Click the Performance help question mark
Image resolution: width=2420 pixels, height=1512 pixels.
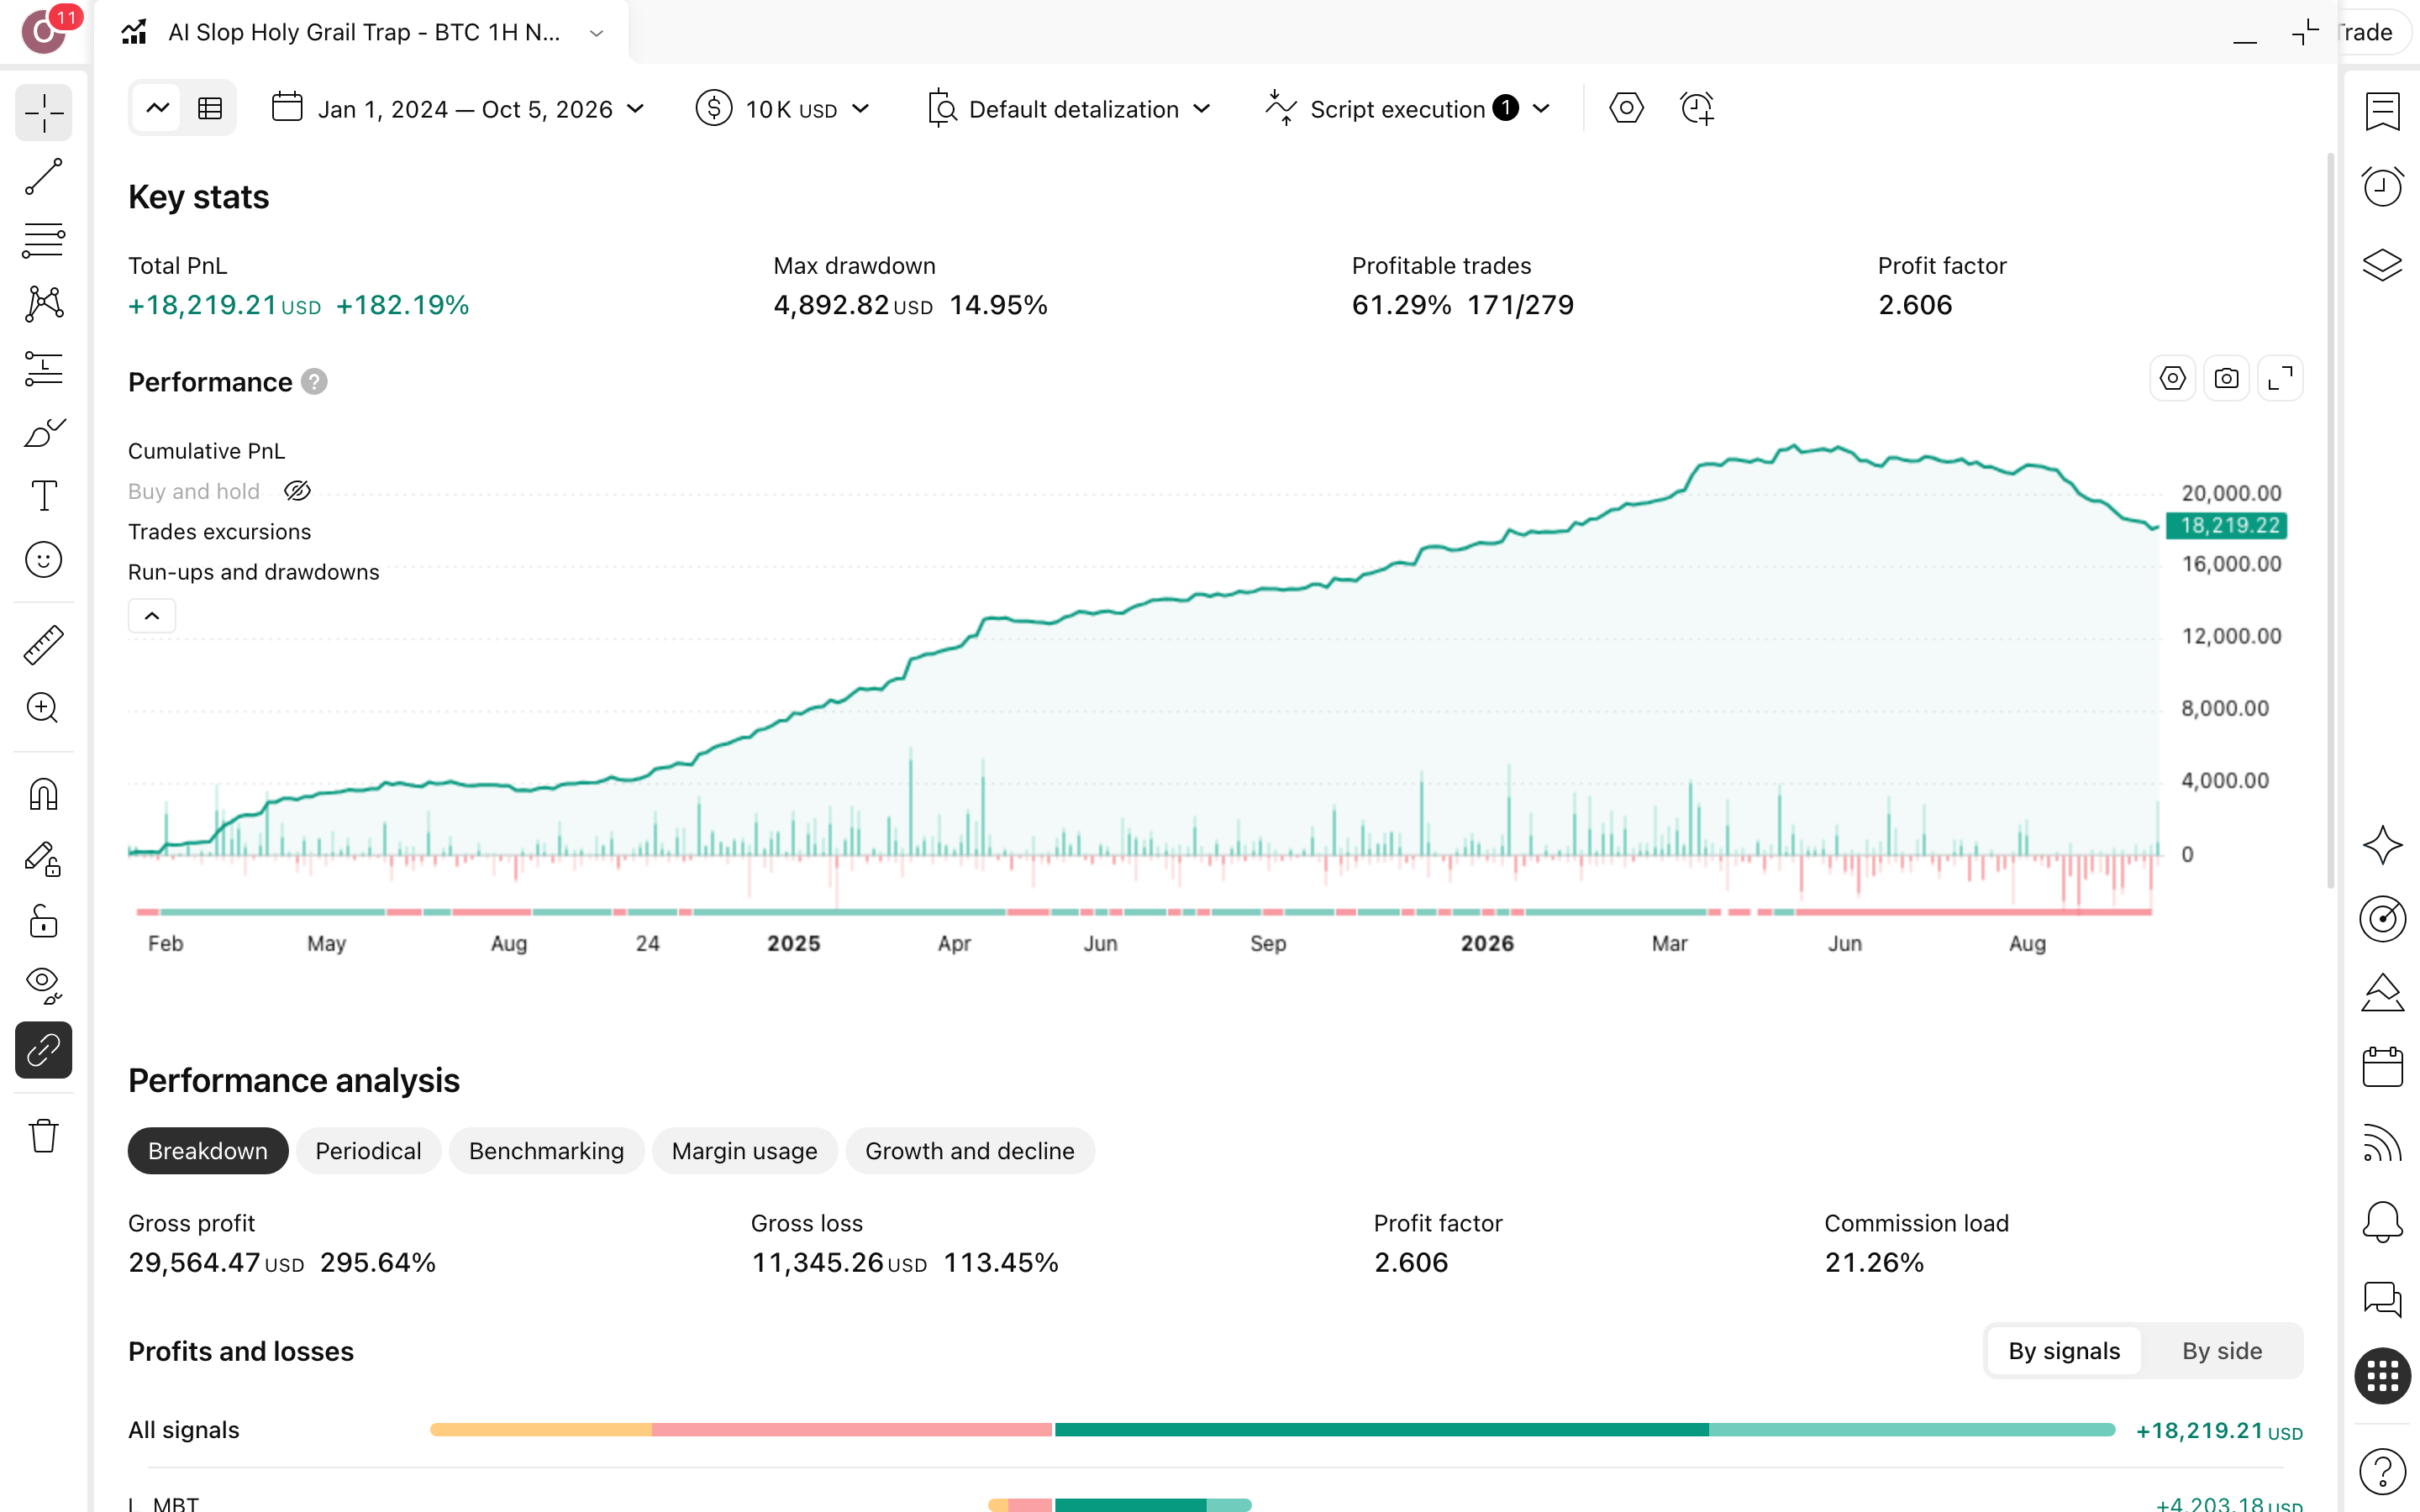(314, 382)
